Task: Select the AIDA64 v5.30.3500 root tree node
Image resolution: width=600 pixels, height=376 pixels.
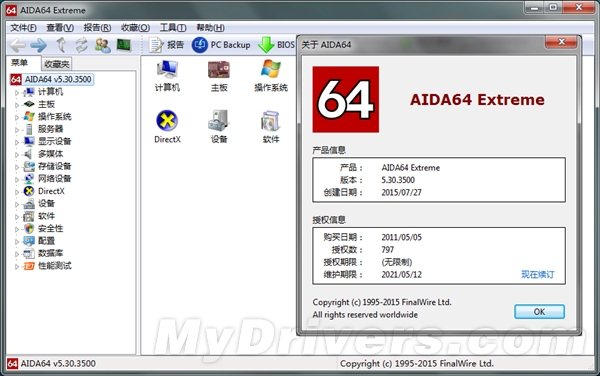Action: (x=52, y=79)
